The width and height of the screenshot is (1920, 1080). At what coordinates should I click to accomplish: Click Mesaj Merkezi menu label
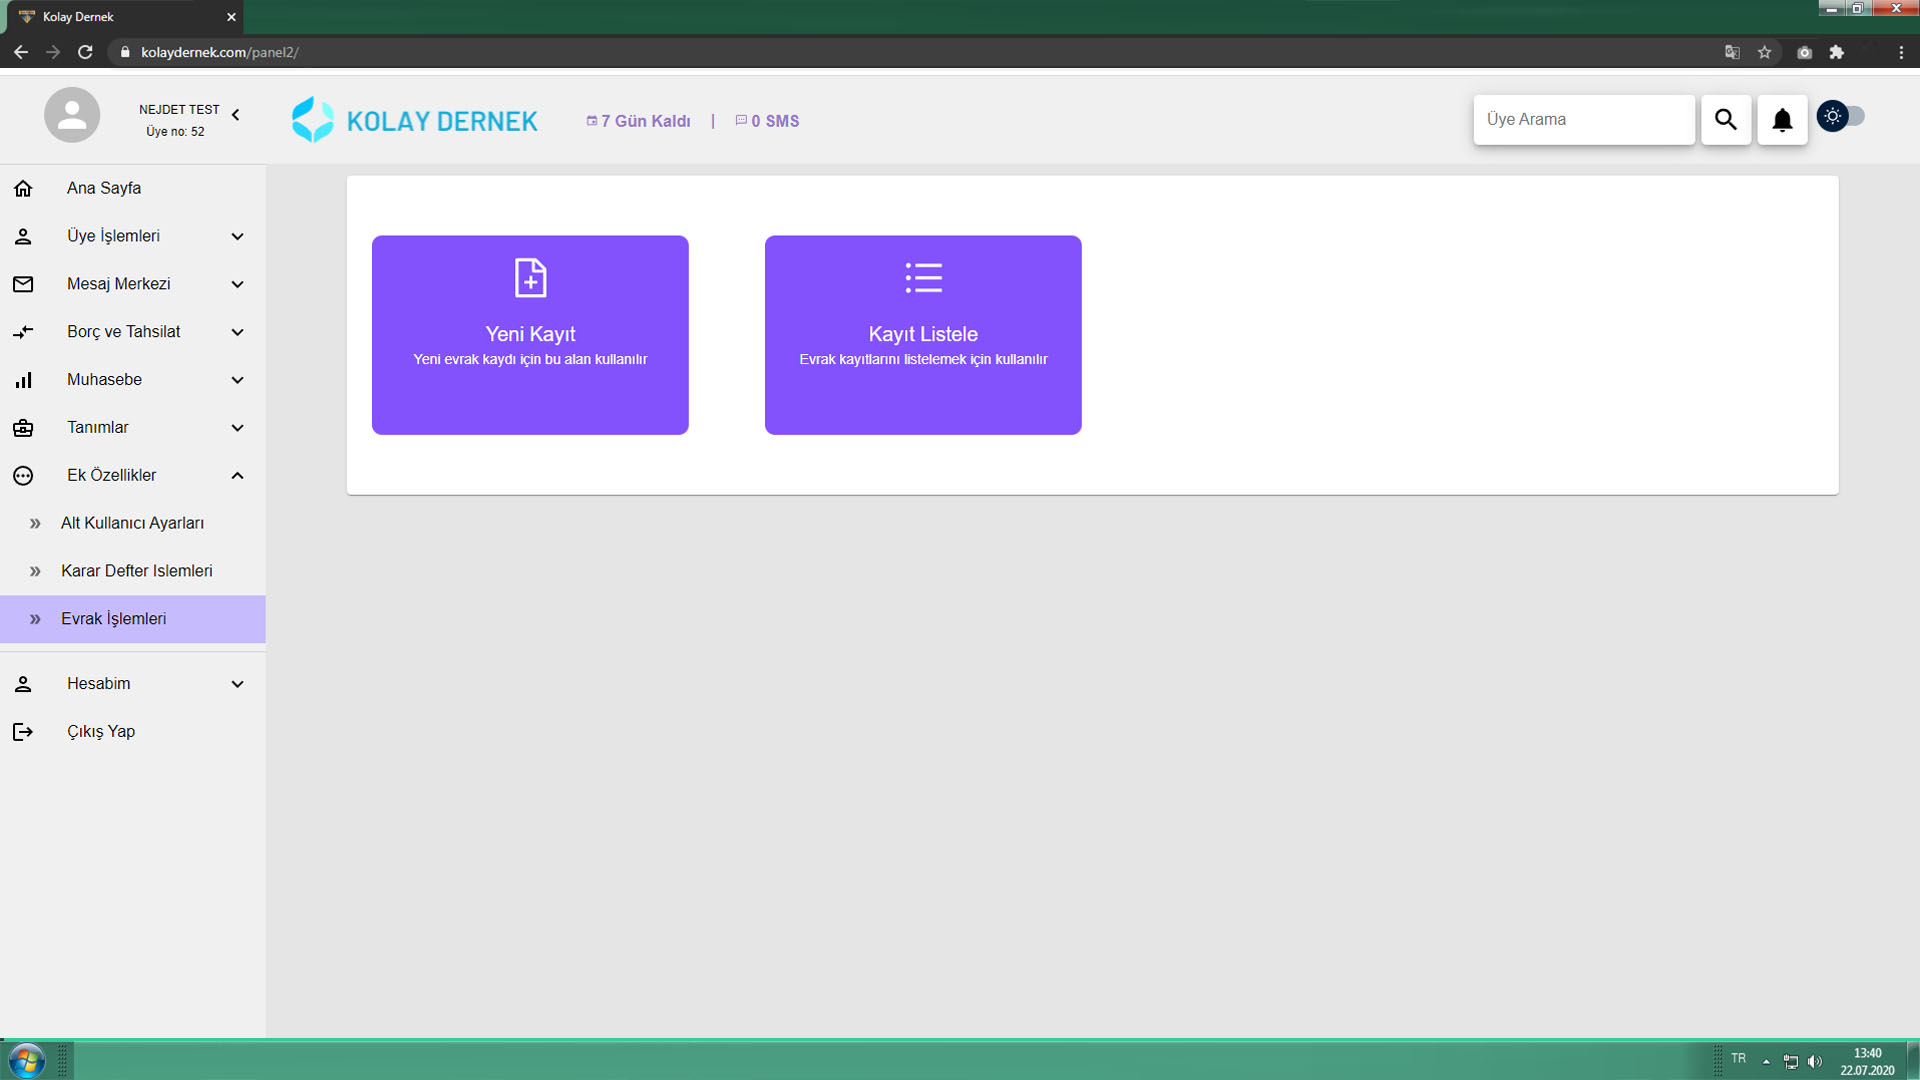point(119,284)
